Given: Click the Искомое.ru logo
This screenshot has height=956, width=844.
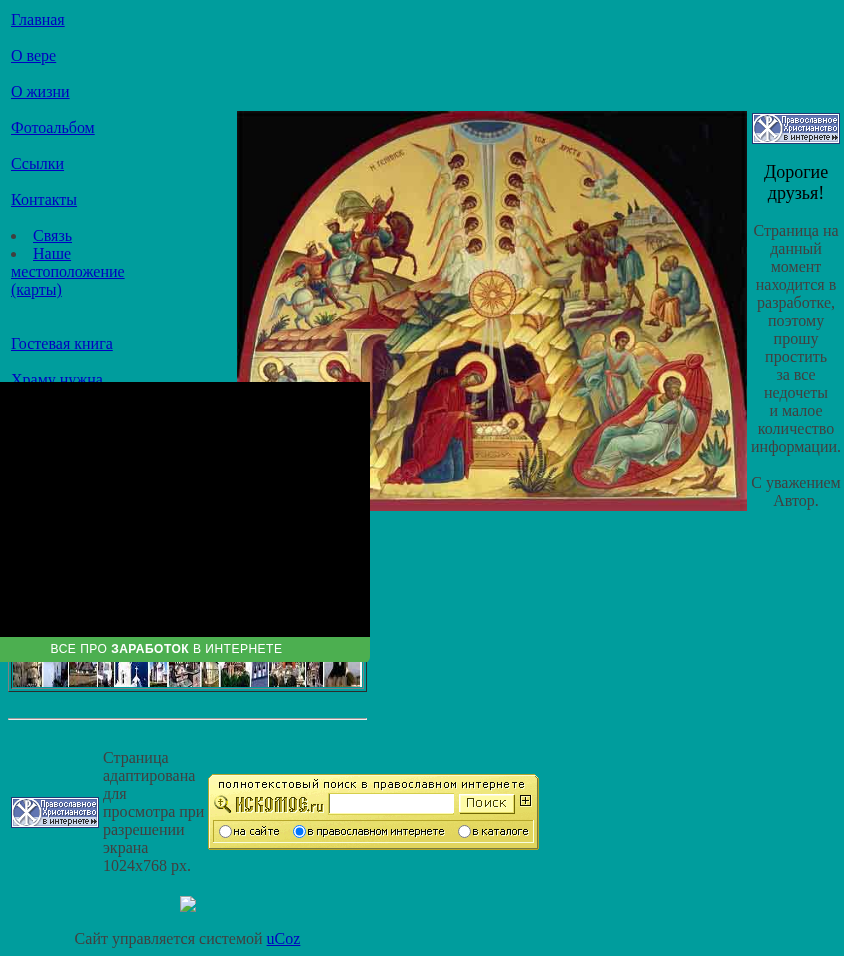Looking at the screenshot, I should click(279, 804).
